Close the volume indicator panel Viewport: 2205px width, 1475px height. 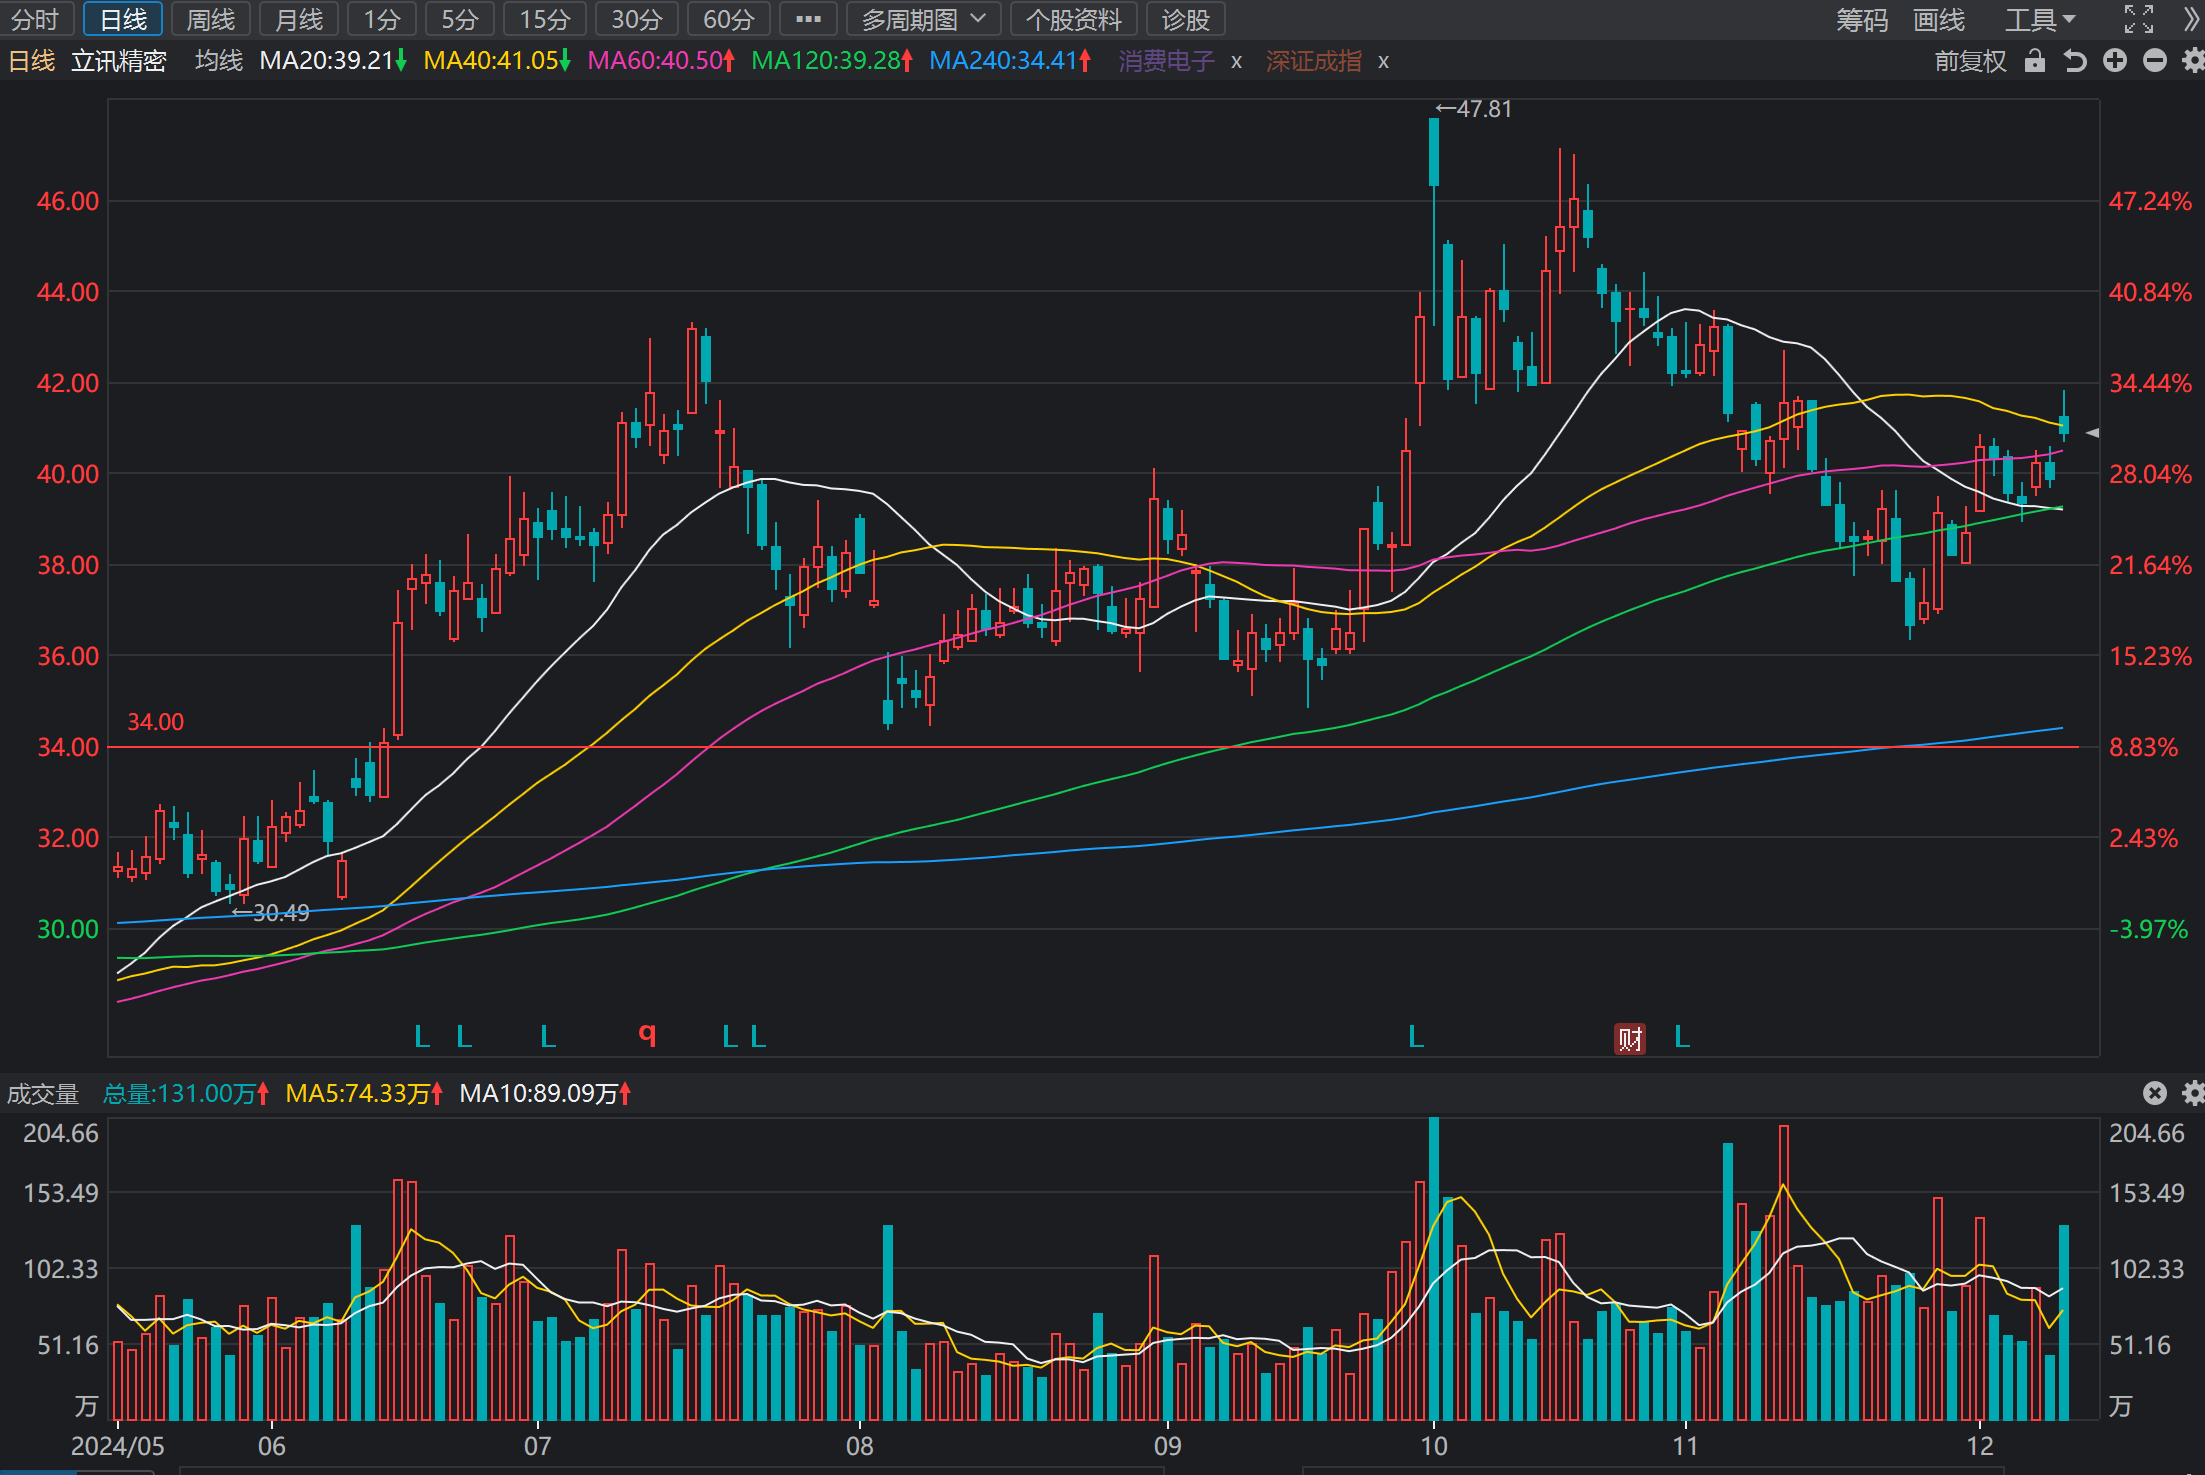[2155, 1093]
